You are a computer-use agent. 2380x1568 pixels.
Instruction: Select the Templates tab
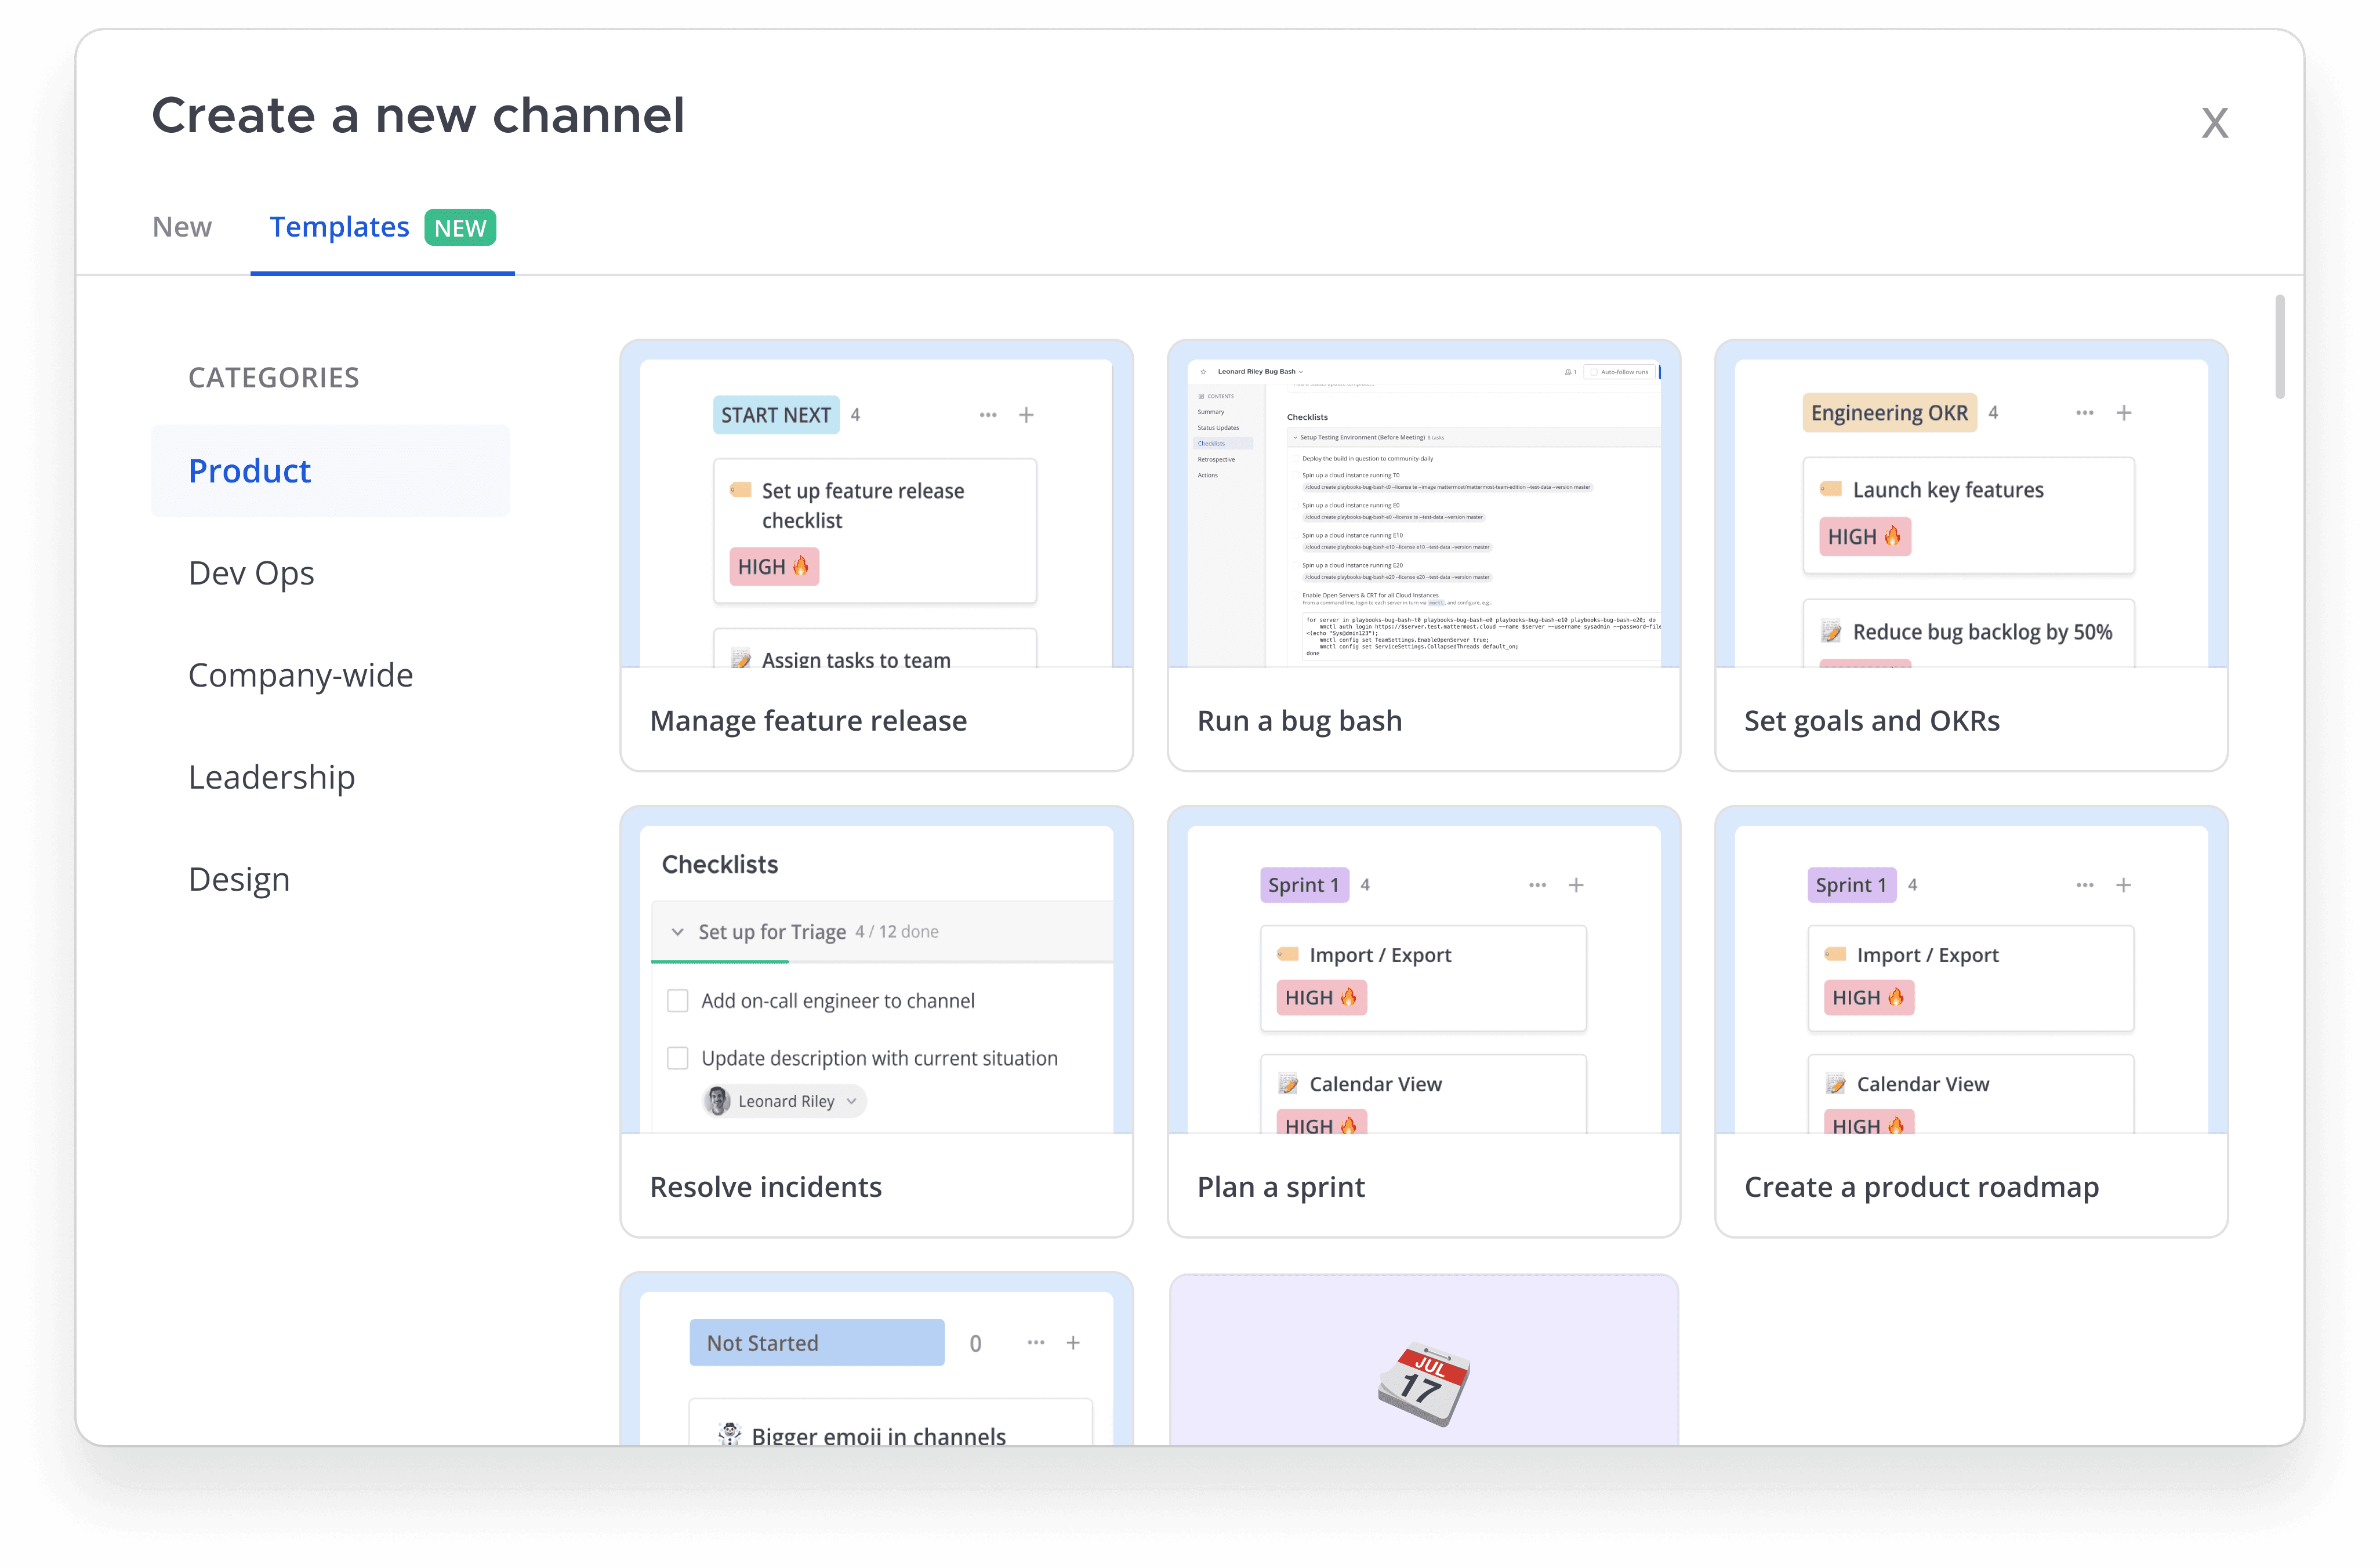tap(340, 227)
